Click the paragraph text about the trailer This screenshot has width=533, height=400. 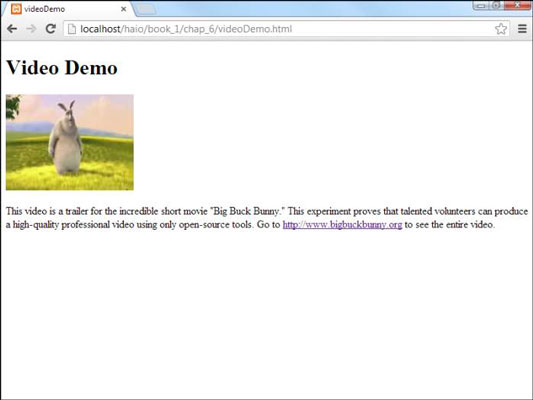[267, 218]
